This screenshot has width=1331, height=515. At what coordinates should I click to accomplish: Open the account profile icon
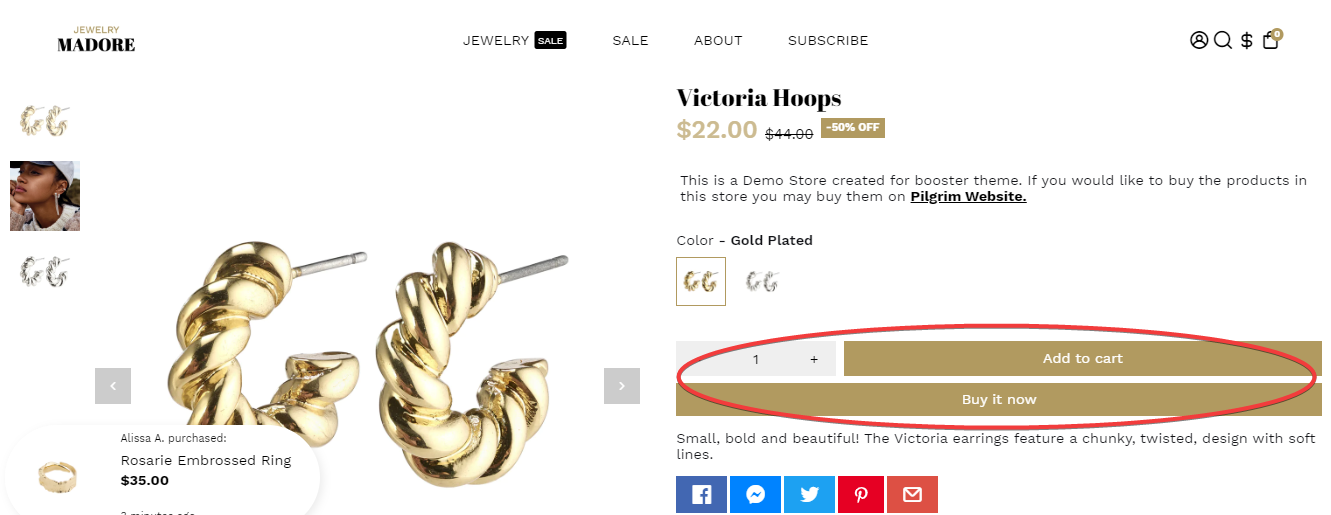[x=1199, y=41]
